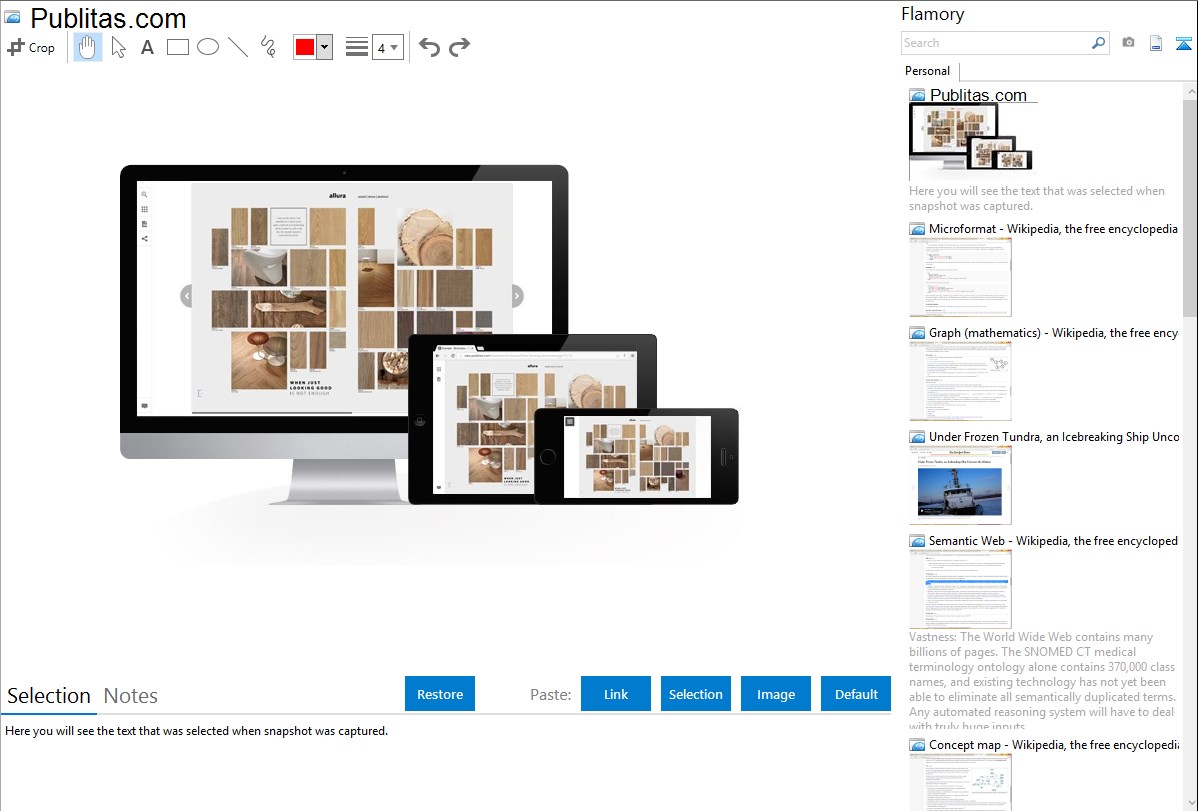Undo the last annotation

coord(429,47)
